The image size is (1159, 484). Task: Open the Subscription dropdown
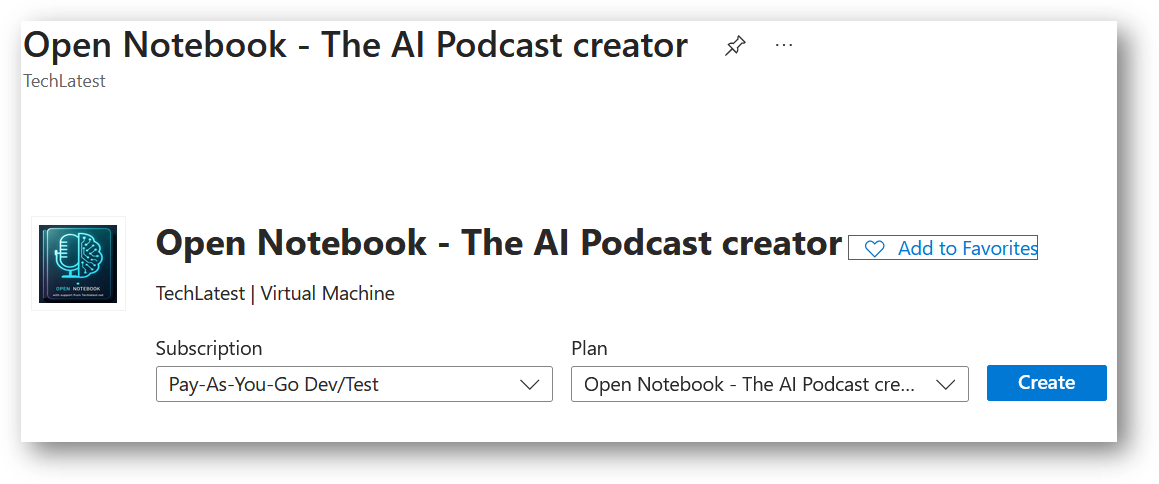coord(354,384)
